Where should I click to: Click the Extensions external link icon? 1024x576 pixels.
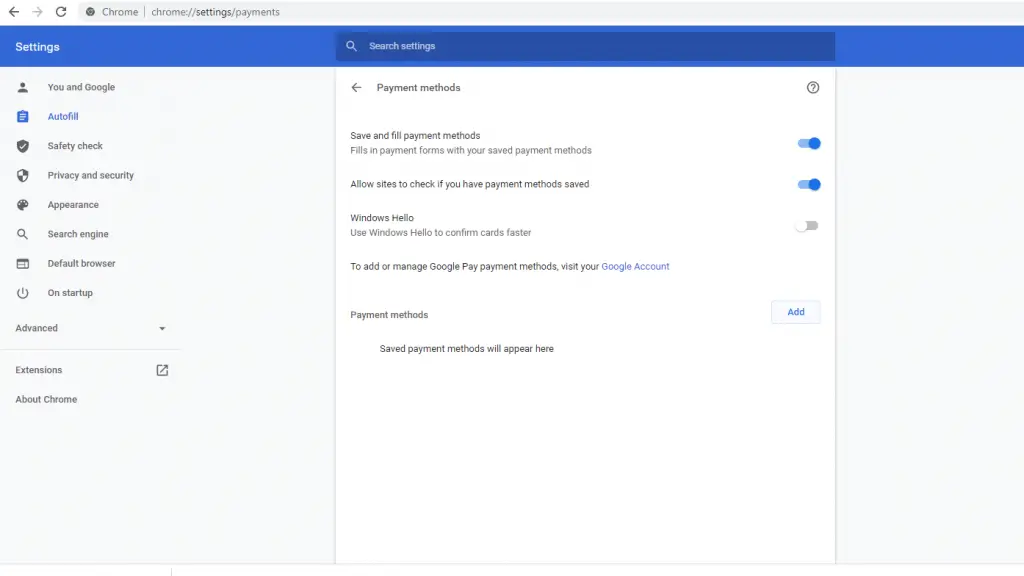(x=162, y=370)
